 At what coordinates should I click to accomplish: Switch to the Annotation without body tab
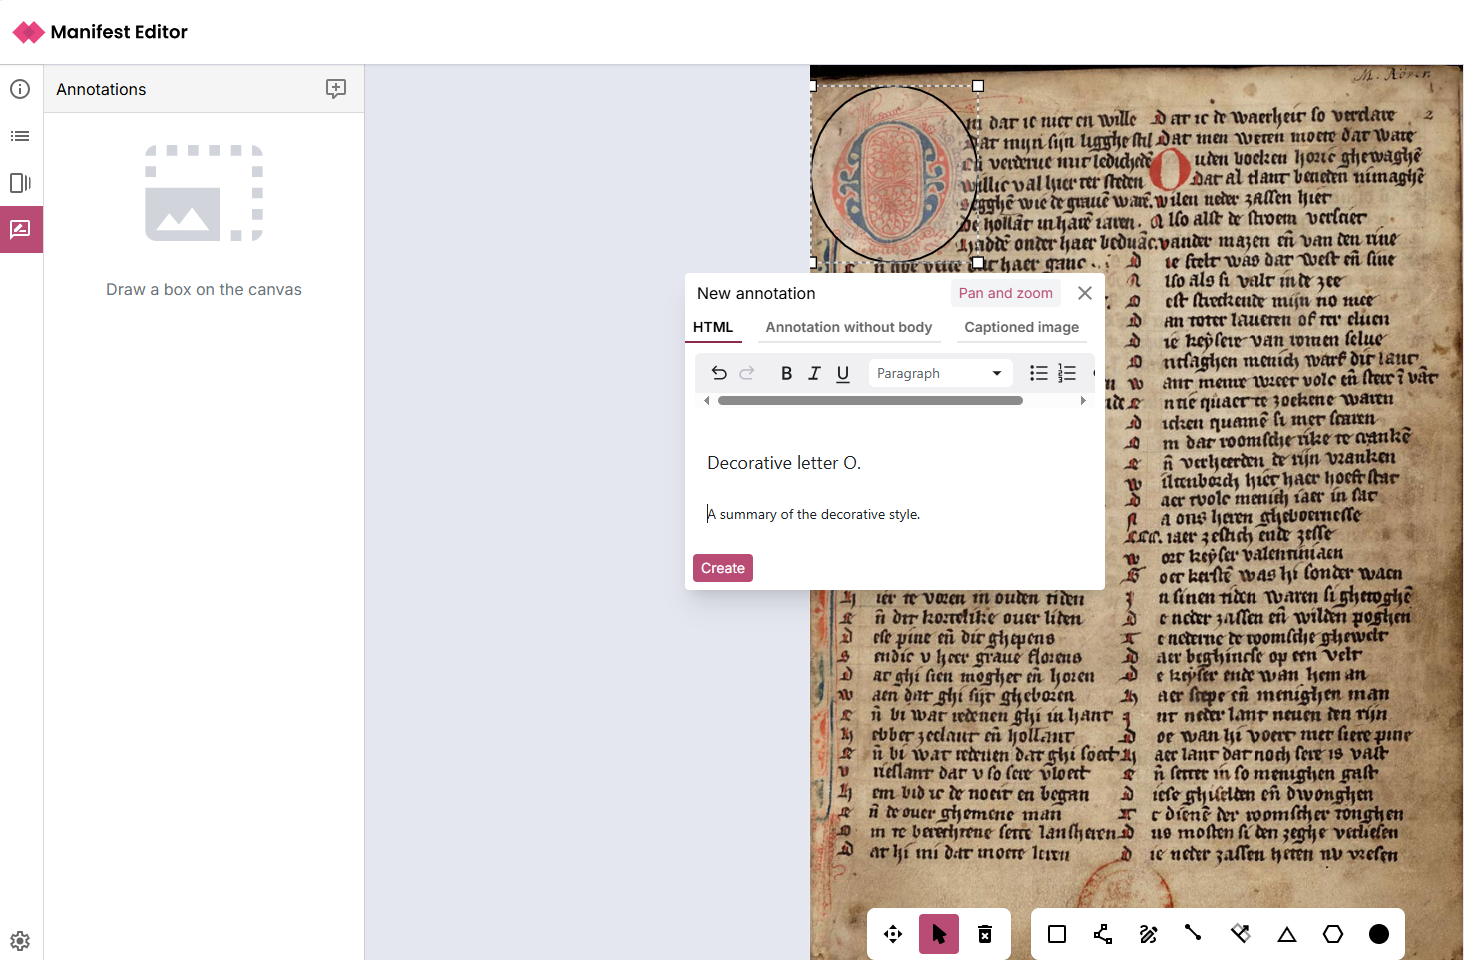(x=848, y=327)
